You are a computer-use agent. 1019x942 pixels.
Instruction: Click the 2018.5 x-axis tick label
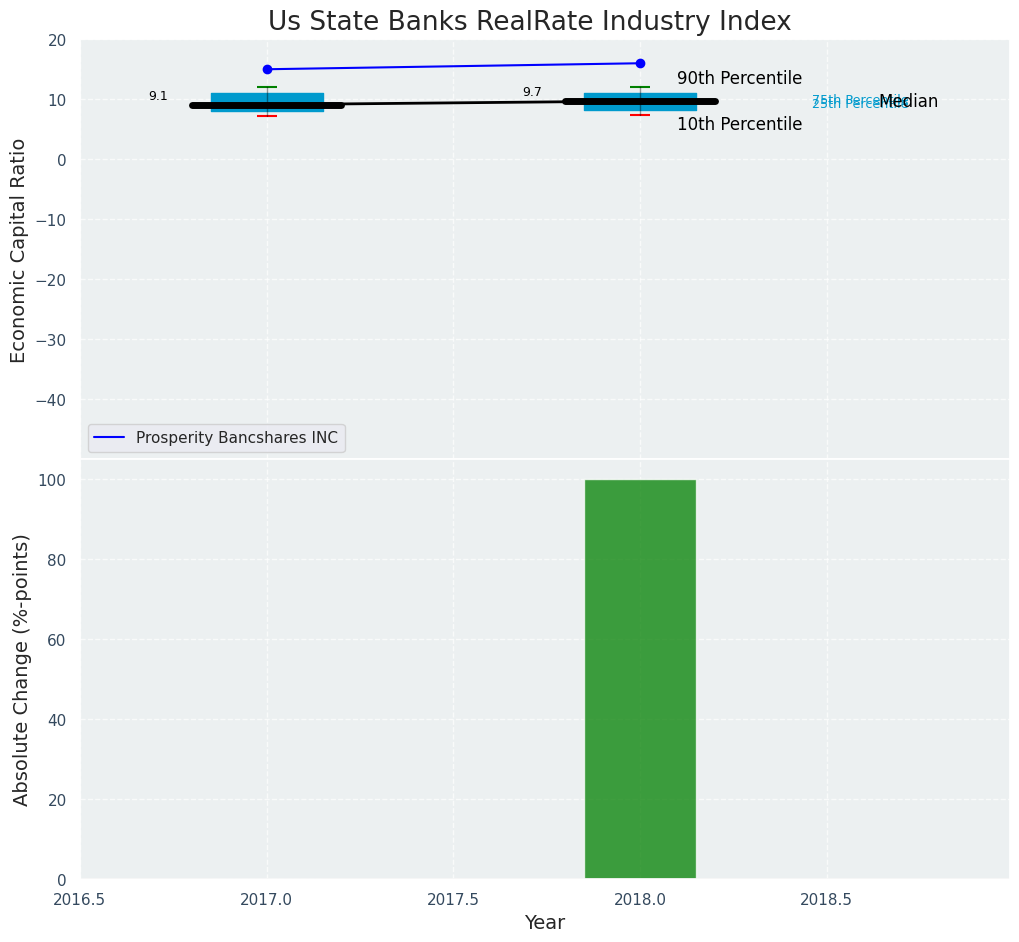[x=826, y=898]
